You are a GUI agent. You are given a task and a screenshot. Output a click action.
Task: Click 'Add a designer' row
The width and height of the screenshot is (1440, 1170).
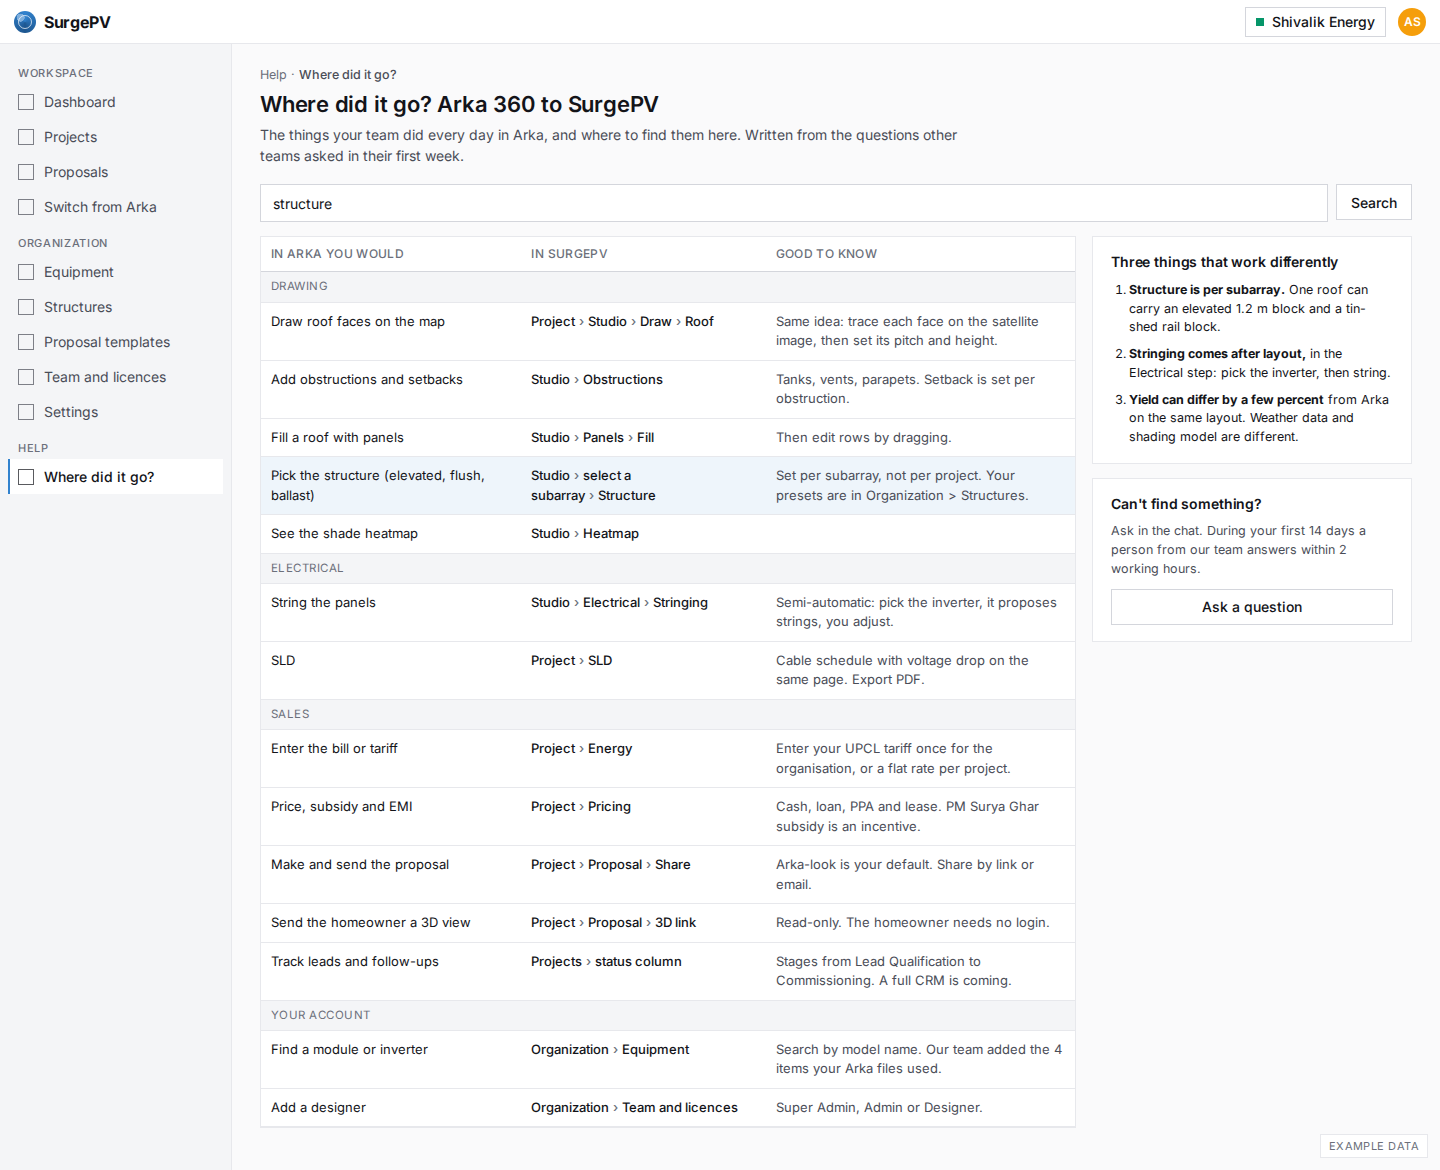[x=668, y=1108]
